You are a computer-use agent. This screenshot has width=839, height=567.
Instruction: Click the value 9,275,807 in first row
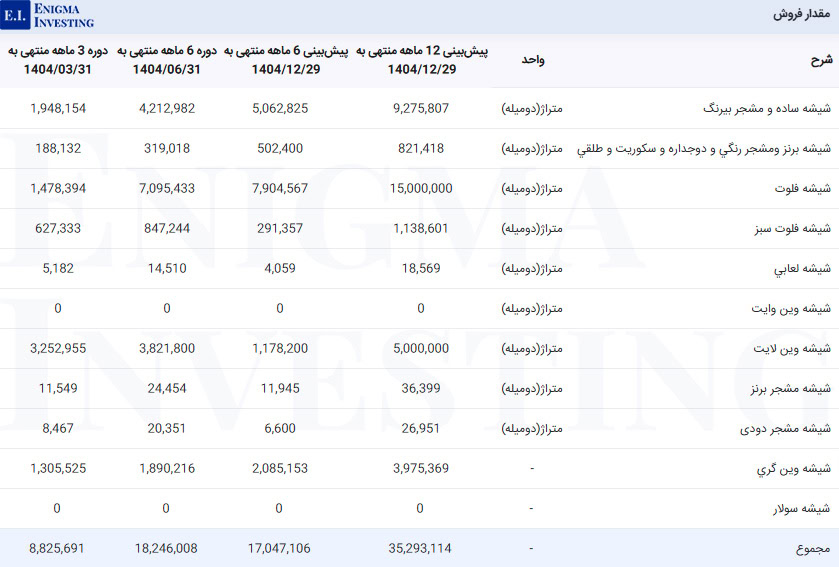point(423,108)
